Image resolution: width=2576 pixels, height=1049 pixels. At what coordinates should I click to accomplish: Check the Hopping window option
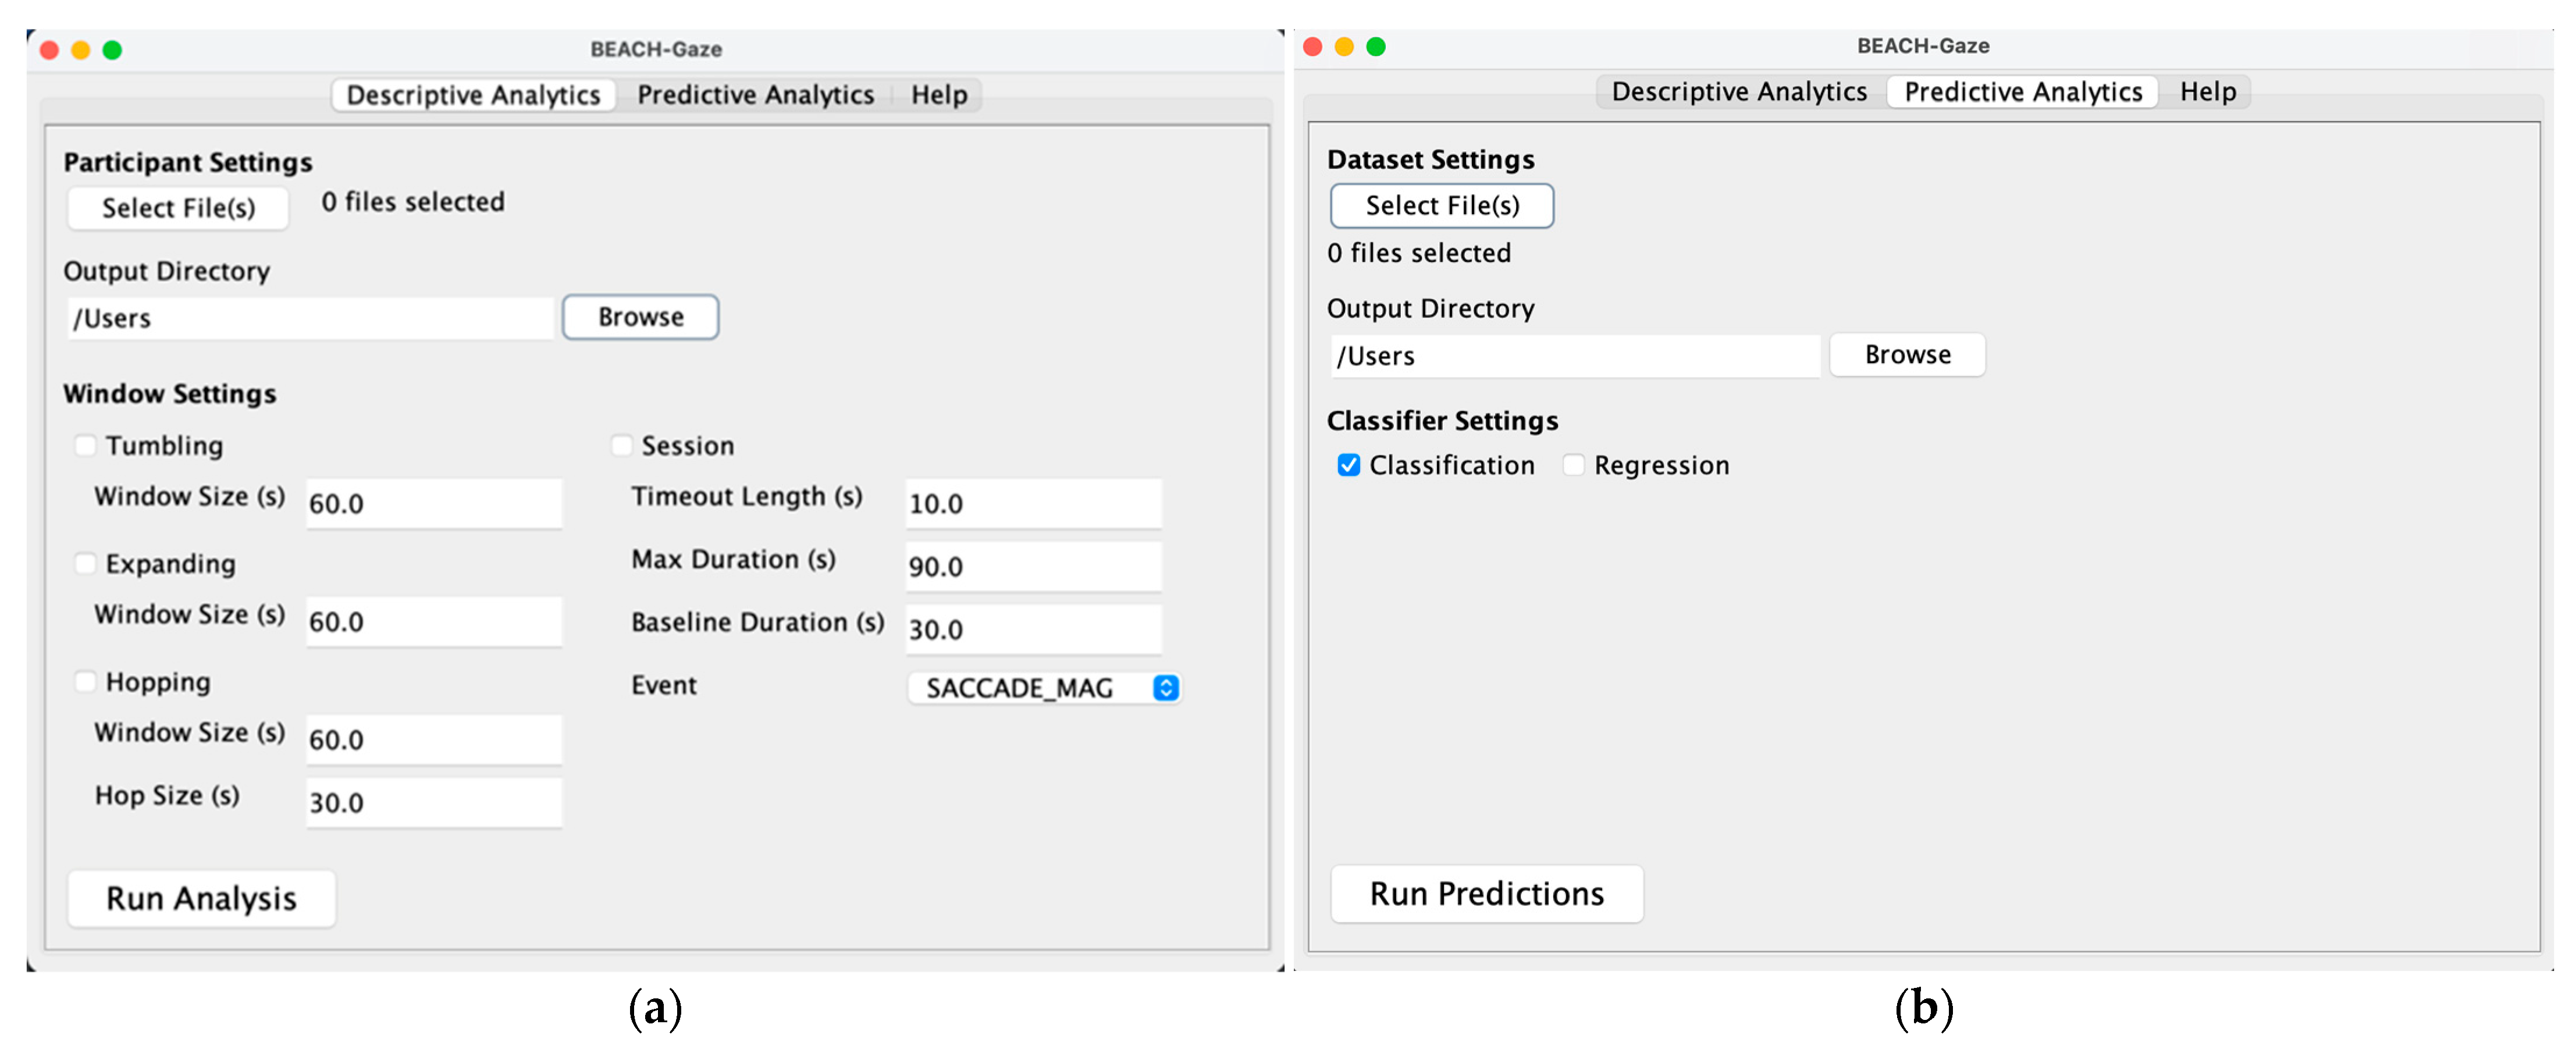(x=85, y=681)
